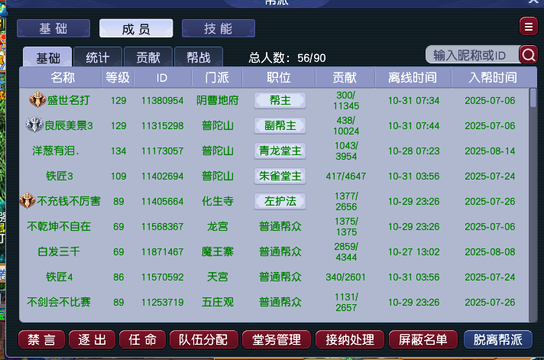Open the 帮战 sub-tab
The image size is (544, 360).
click(x=198, y=57)
